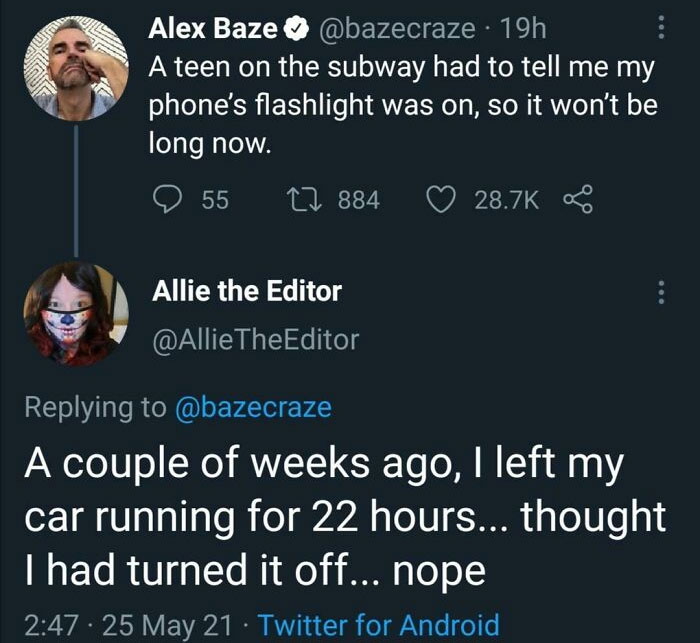
Task: Click @bazecraze mention in Replying to line
Action: tap(254, 408)
